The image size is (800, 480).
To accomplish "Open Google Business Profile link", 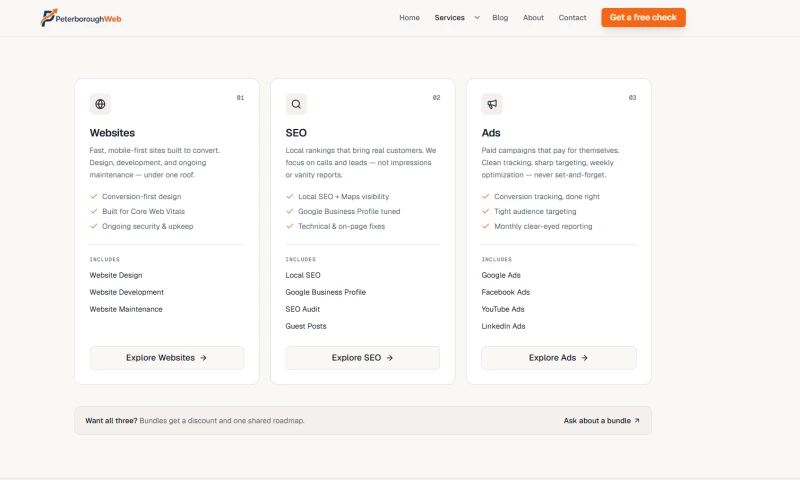I will 326,292.
